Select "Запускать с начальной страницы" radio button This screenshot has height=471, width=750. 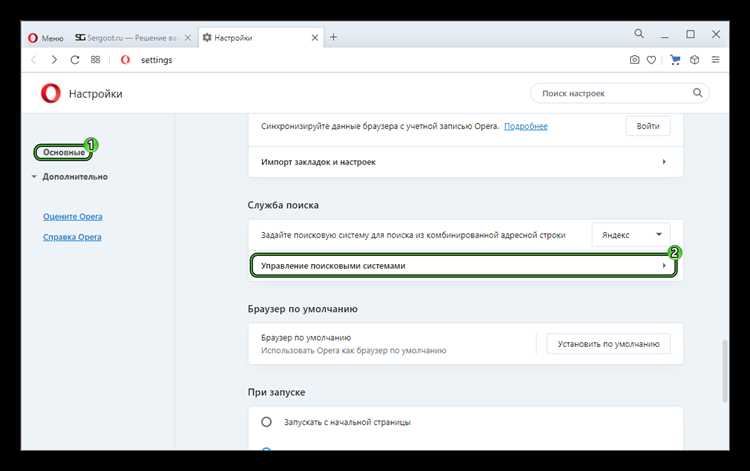click(x=267, y=422)
